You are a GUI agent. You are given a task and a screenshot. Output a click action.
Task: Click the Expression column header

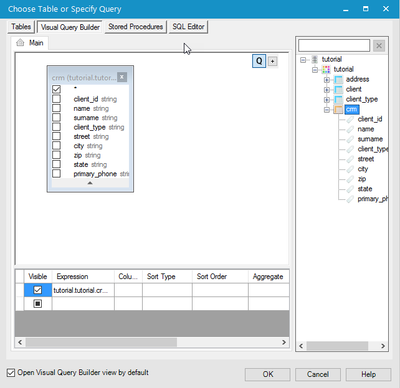(x=83, y=277)
